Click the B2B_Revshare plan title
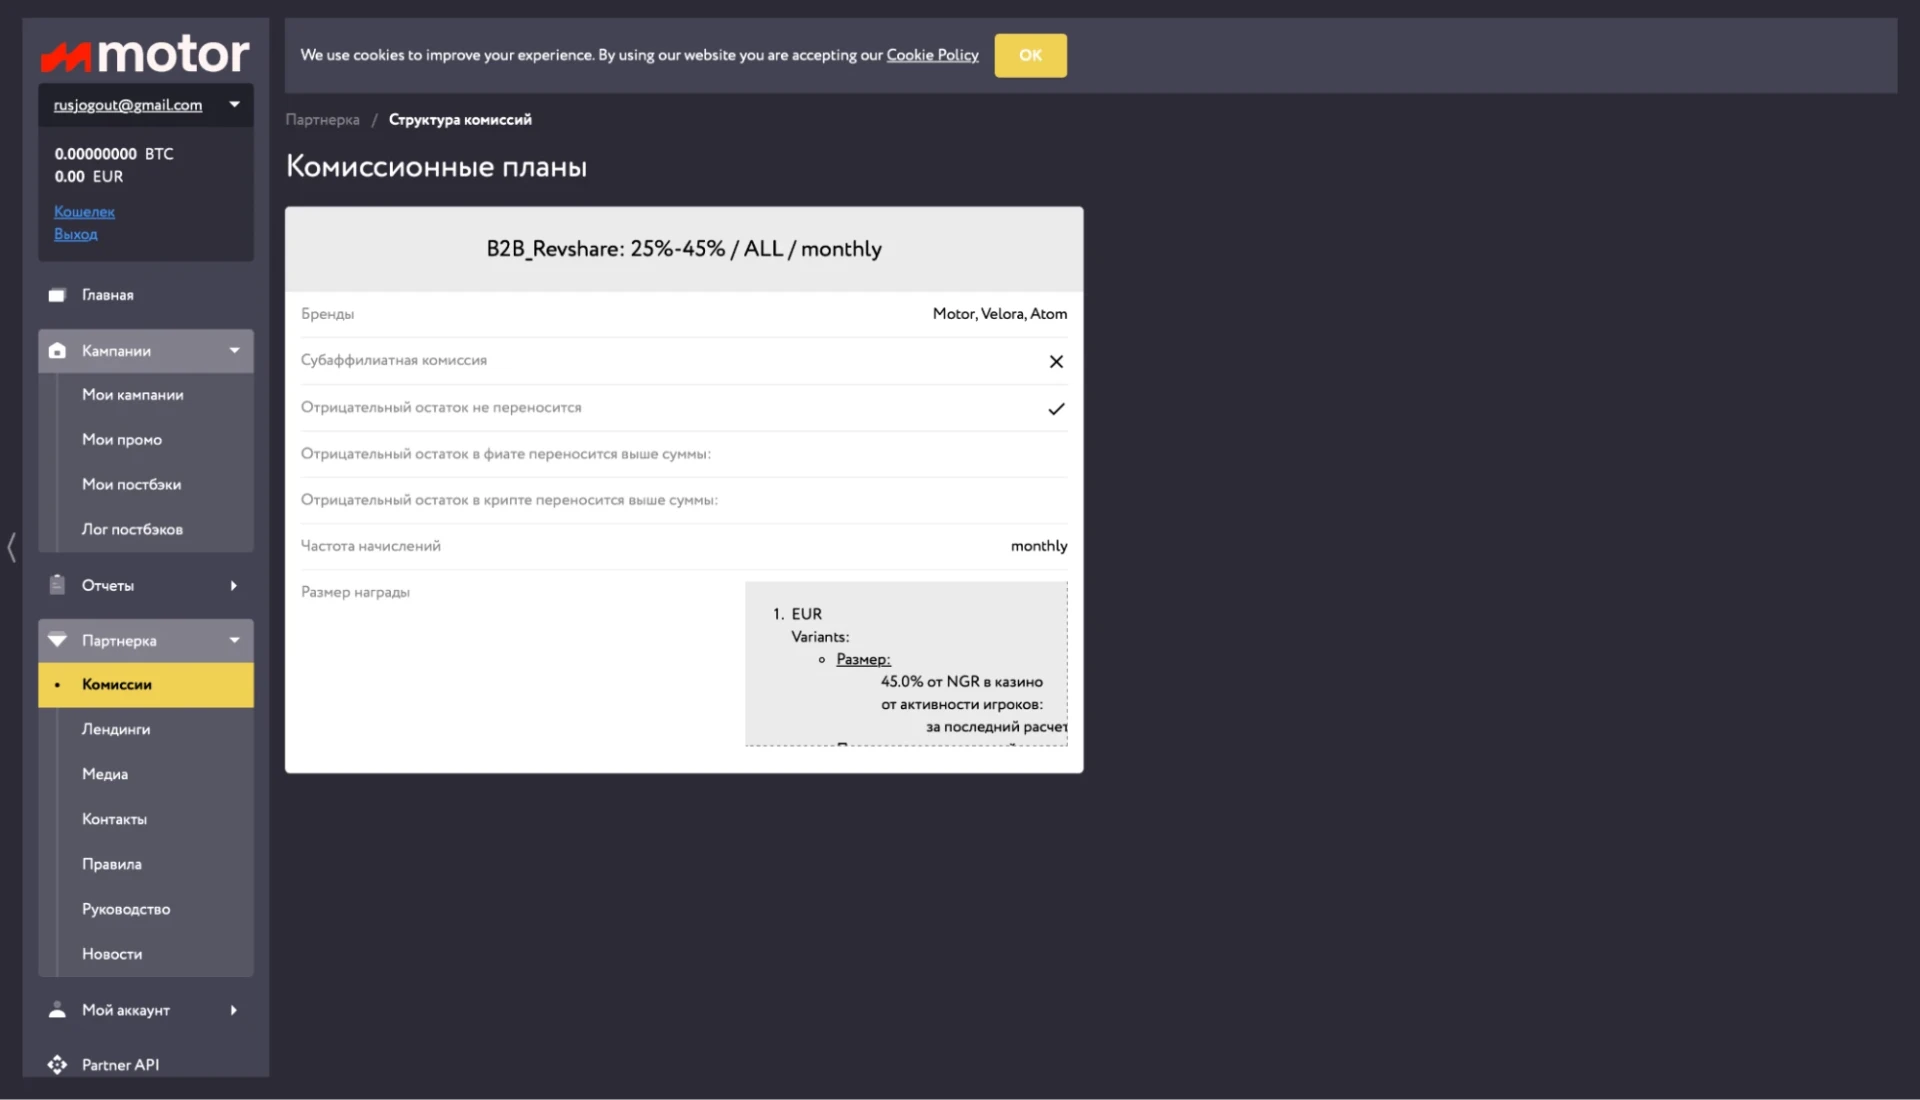1920x1100 pixels. point(684,249)
